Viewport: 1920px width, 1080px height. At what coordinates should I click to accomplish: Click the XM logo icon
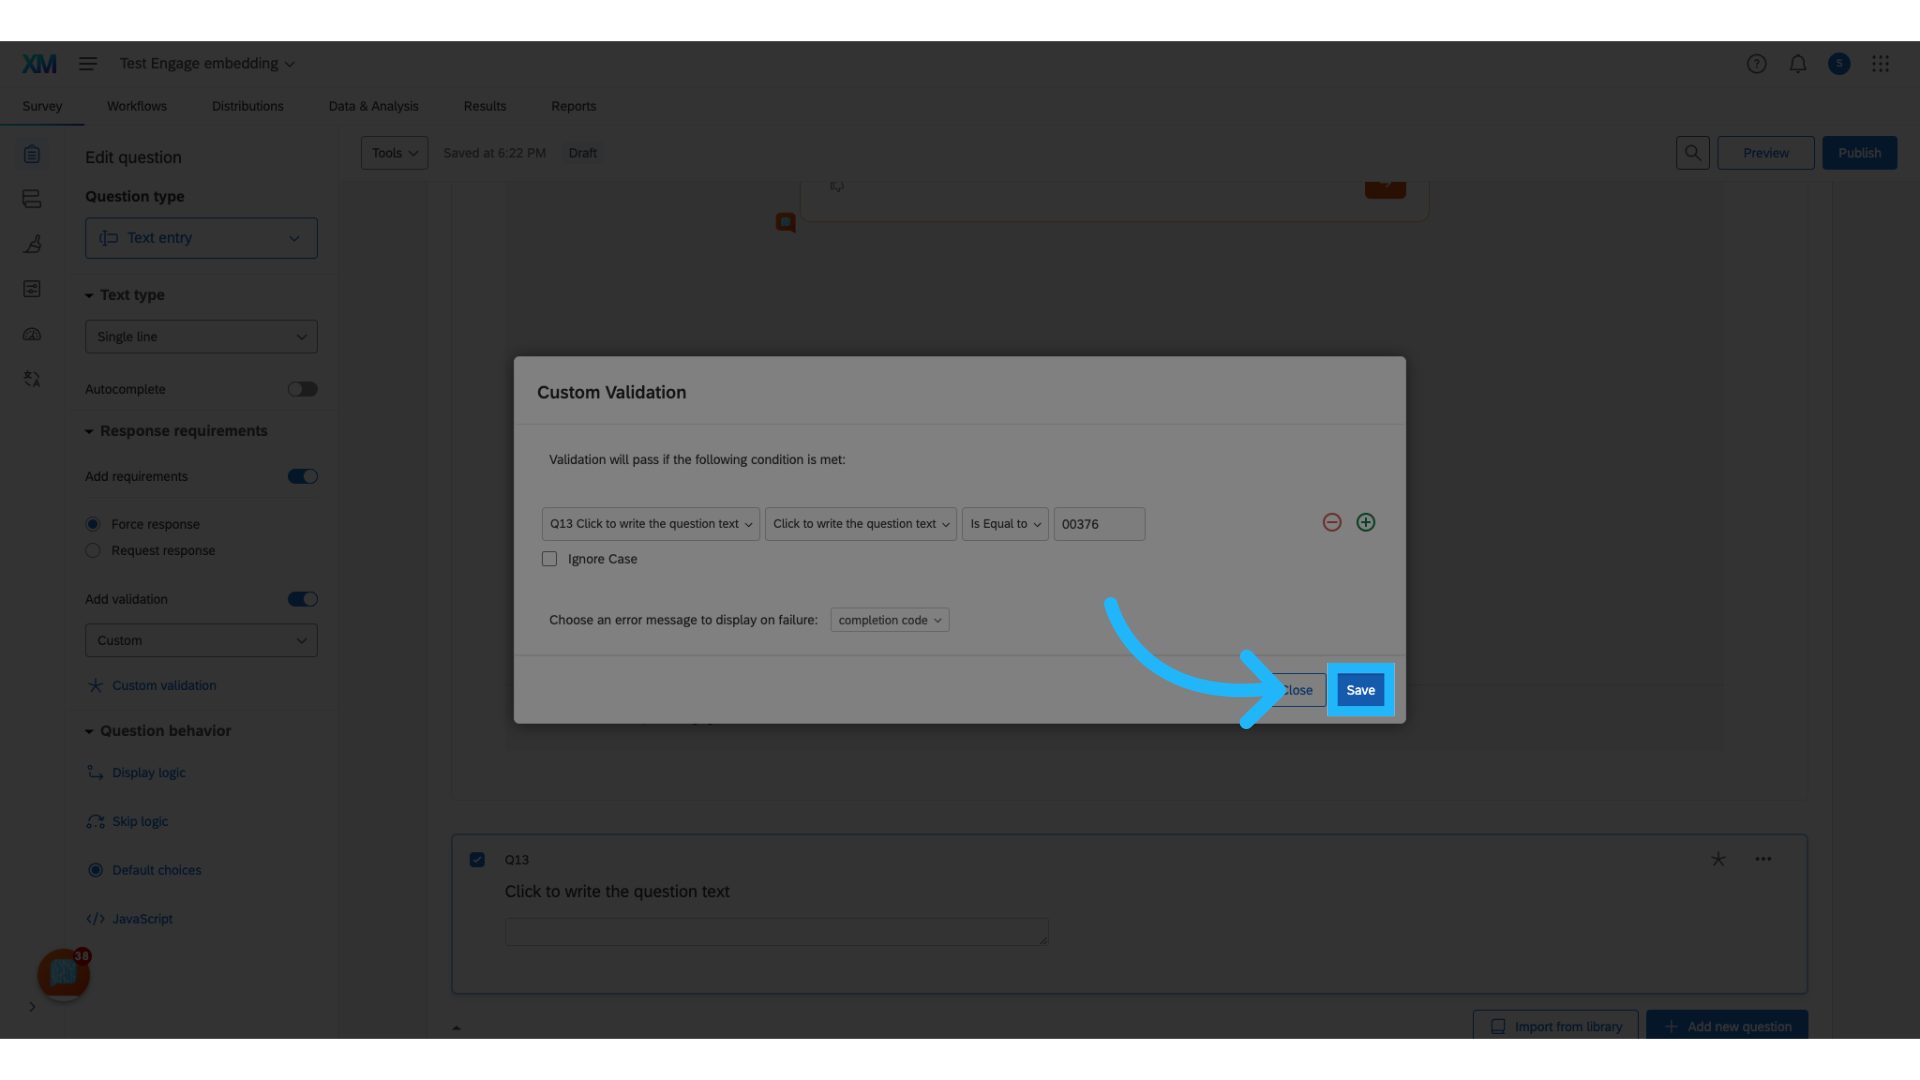[39, 64]
